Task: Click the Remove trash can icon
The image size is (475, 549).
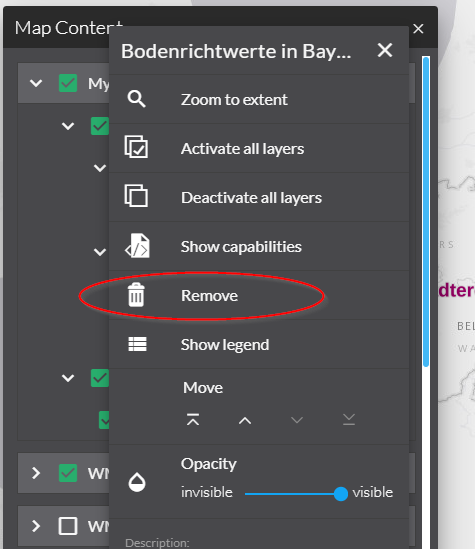Action: click(136, 295)
